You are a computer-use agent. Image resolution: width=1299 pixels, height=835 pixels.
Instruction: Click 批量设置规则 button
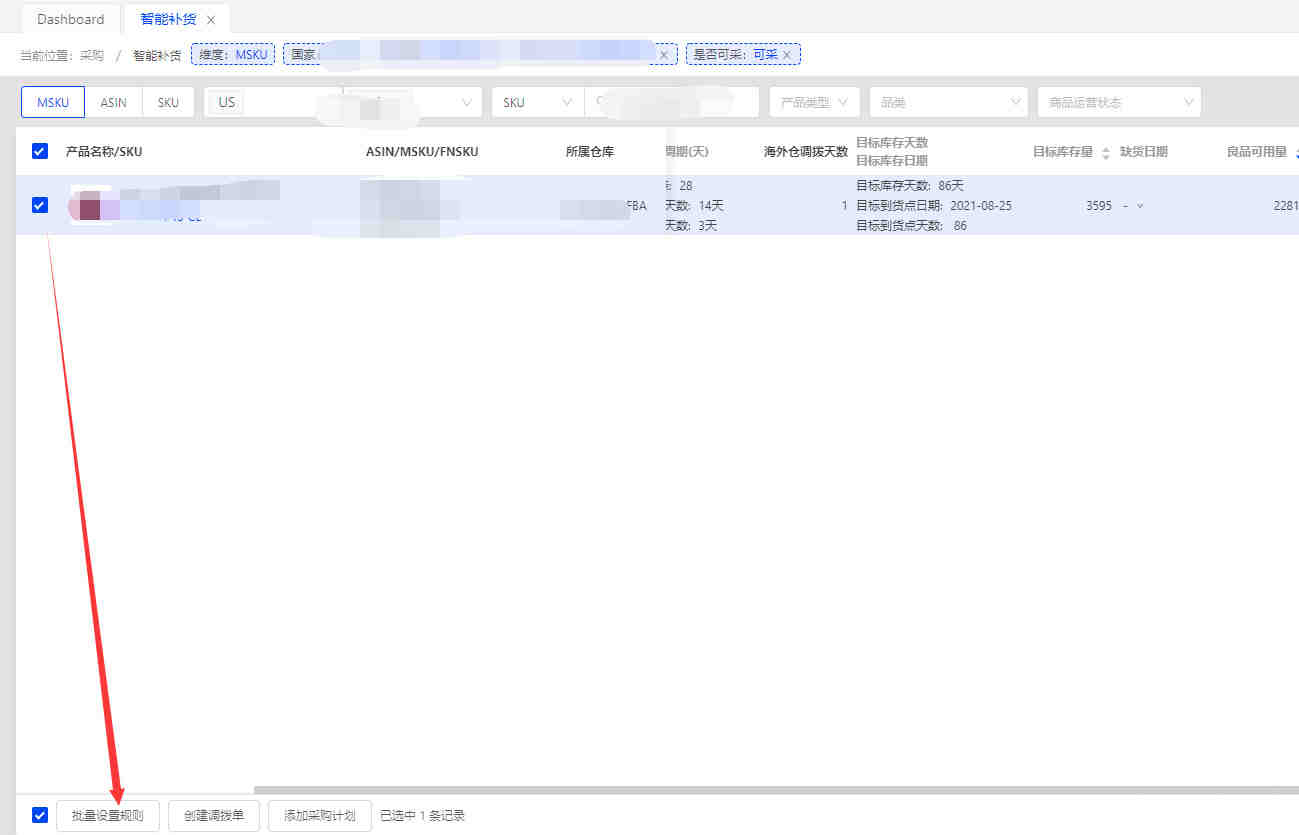point(107,816)
